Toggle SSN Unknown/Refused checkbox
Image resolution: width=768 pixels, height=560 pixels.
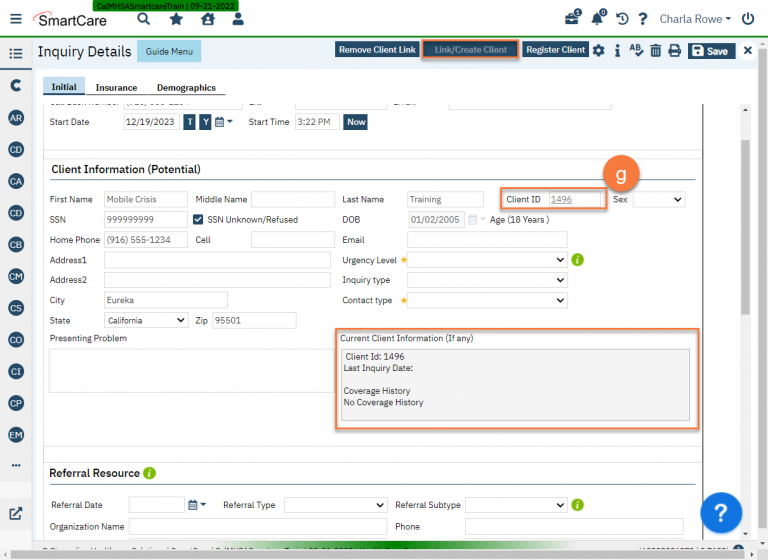[x=199, y=220]
